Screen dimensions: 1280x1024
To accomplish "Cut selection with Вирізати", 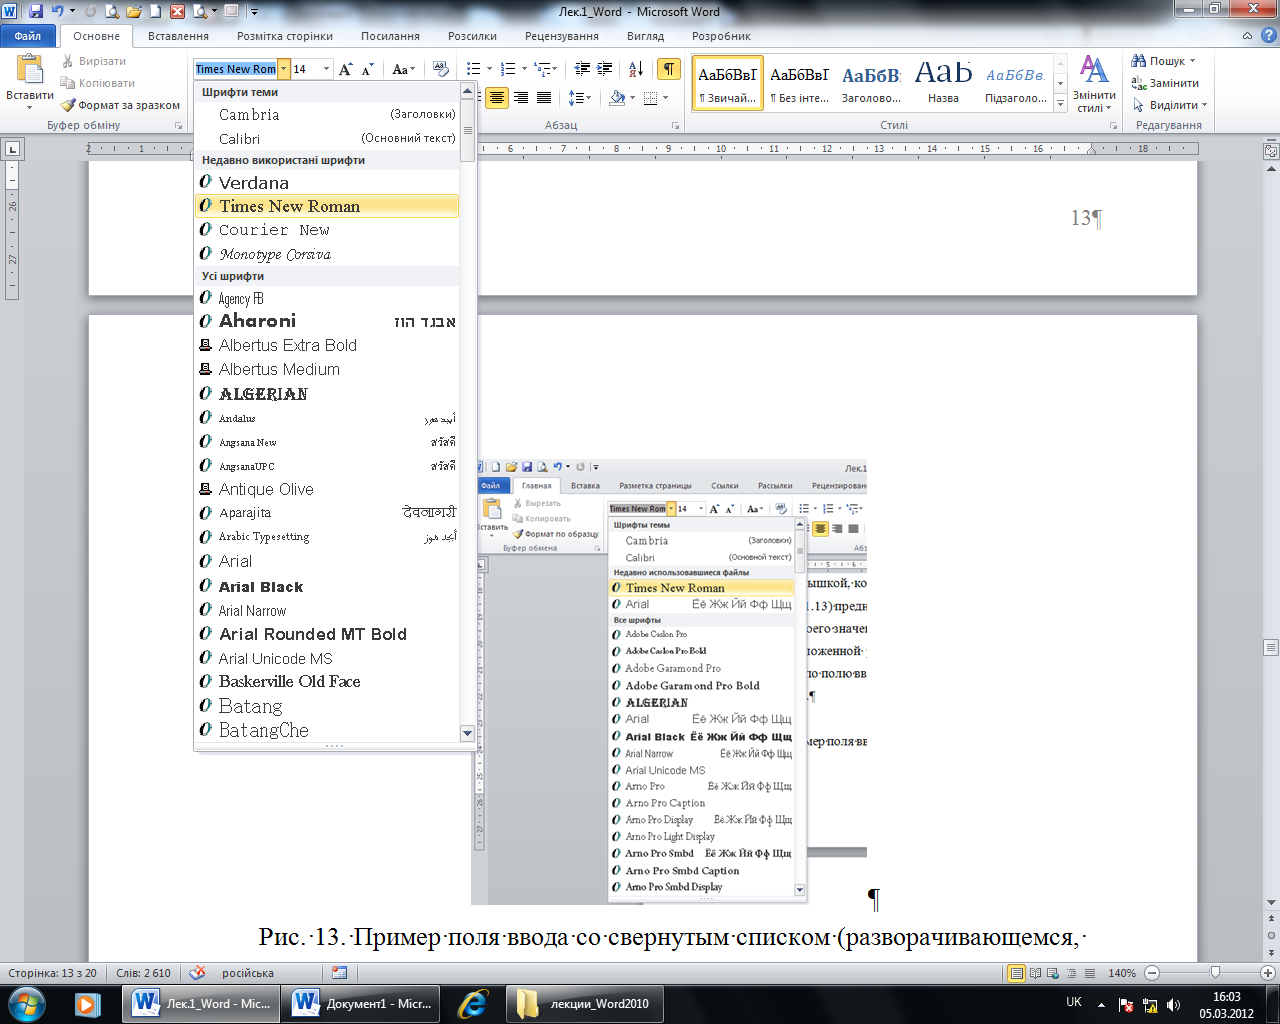I will (x=94, y=61).
